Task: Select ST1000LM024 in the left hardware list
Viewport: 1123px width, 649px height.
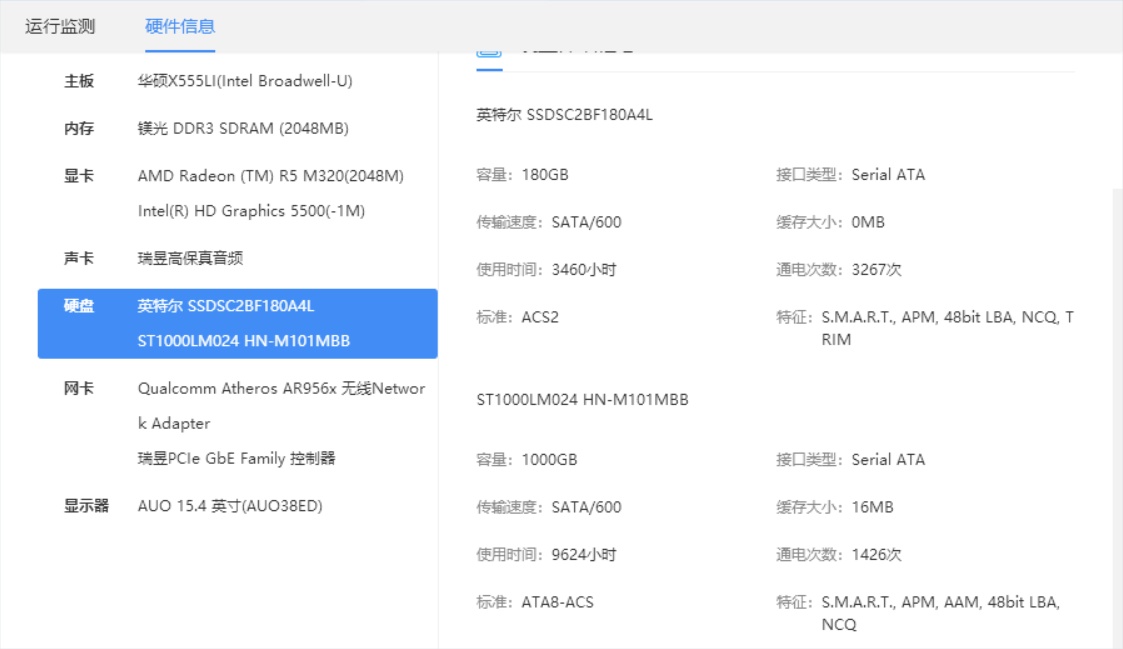Action: pos(243,341)
